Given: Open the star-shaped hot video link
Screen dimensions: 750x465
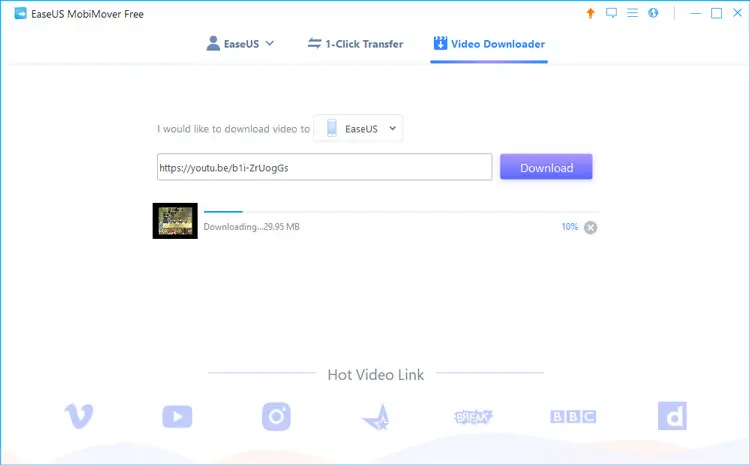Looking at the screenshot, I should (x=376, y=418).
